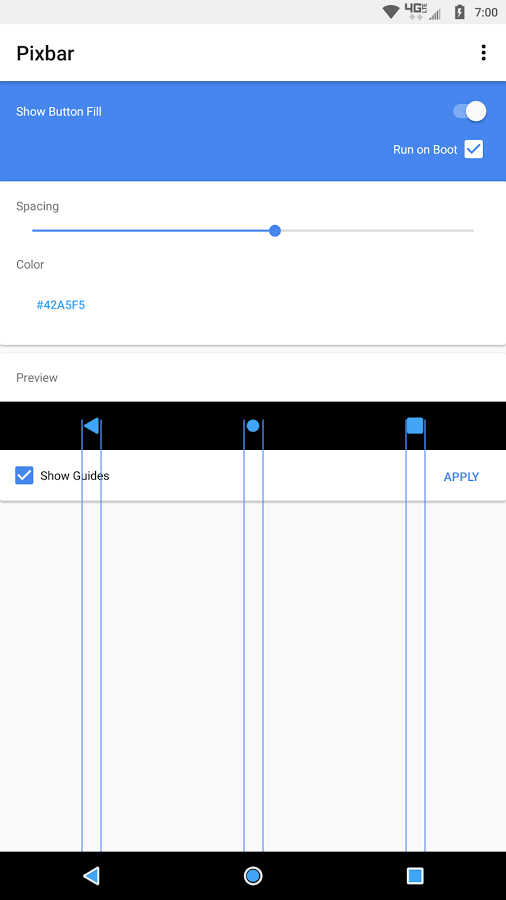This screenshot has height=900, width=506.
Task: Toggle the Show Button Fill switch
Action: pos(470,111)
